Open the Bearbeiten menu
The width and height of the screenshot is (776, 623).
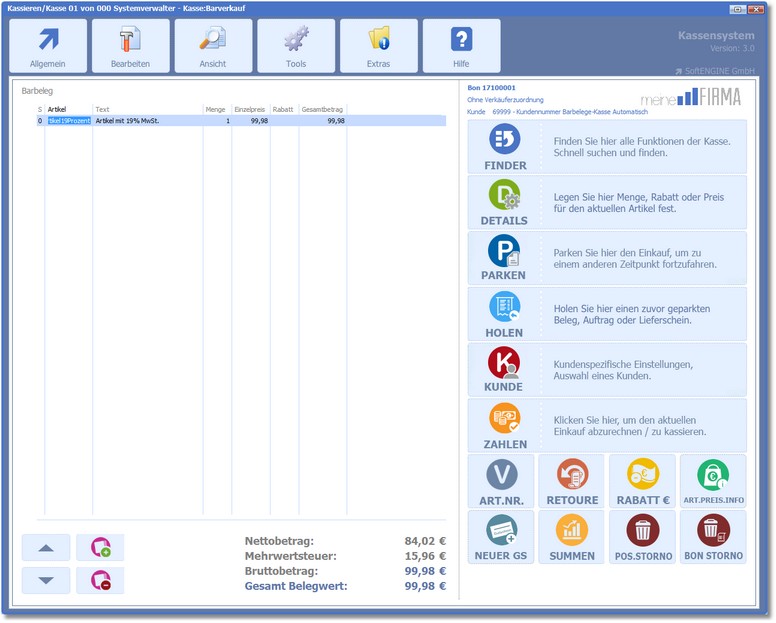[130, 46]
